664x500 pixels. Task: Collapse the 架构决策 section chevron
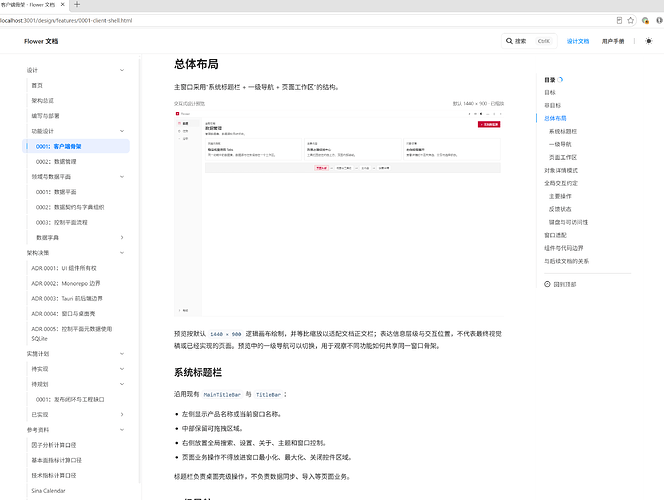[122, 253]
